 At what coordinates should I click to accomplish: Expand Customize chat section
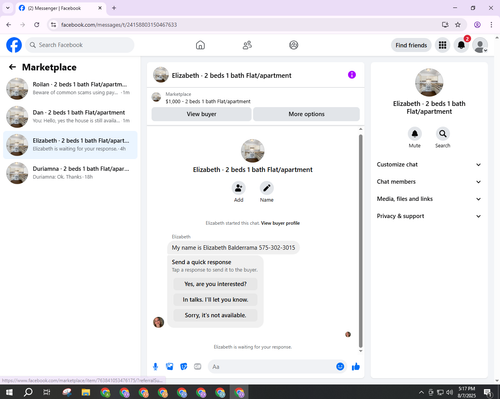[x=429, y=164]
